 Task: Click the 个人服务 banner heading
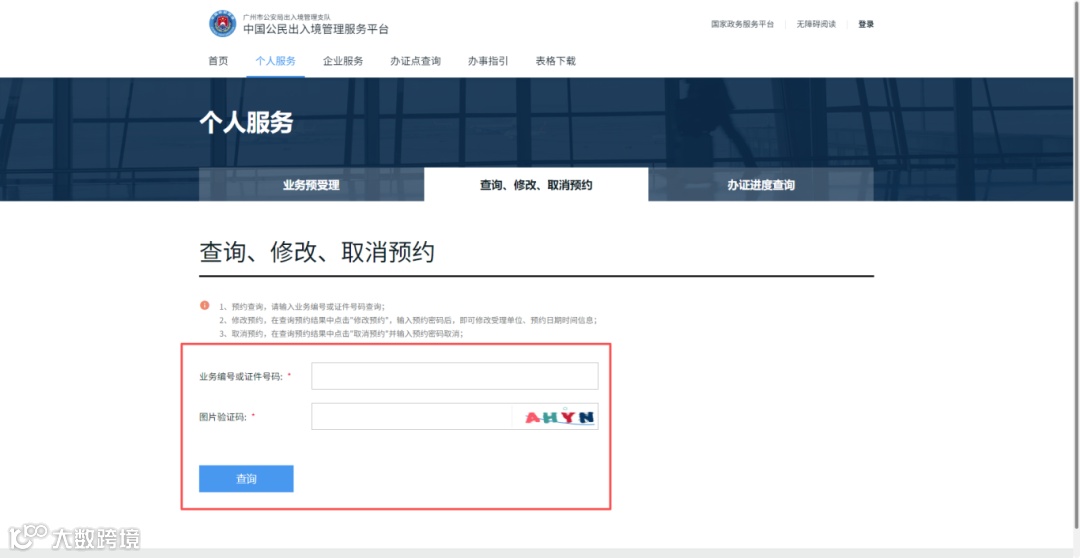pyautogui.click(x=246, y=122)
